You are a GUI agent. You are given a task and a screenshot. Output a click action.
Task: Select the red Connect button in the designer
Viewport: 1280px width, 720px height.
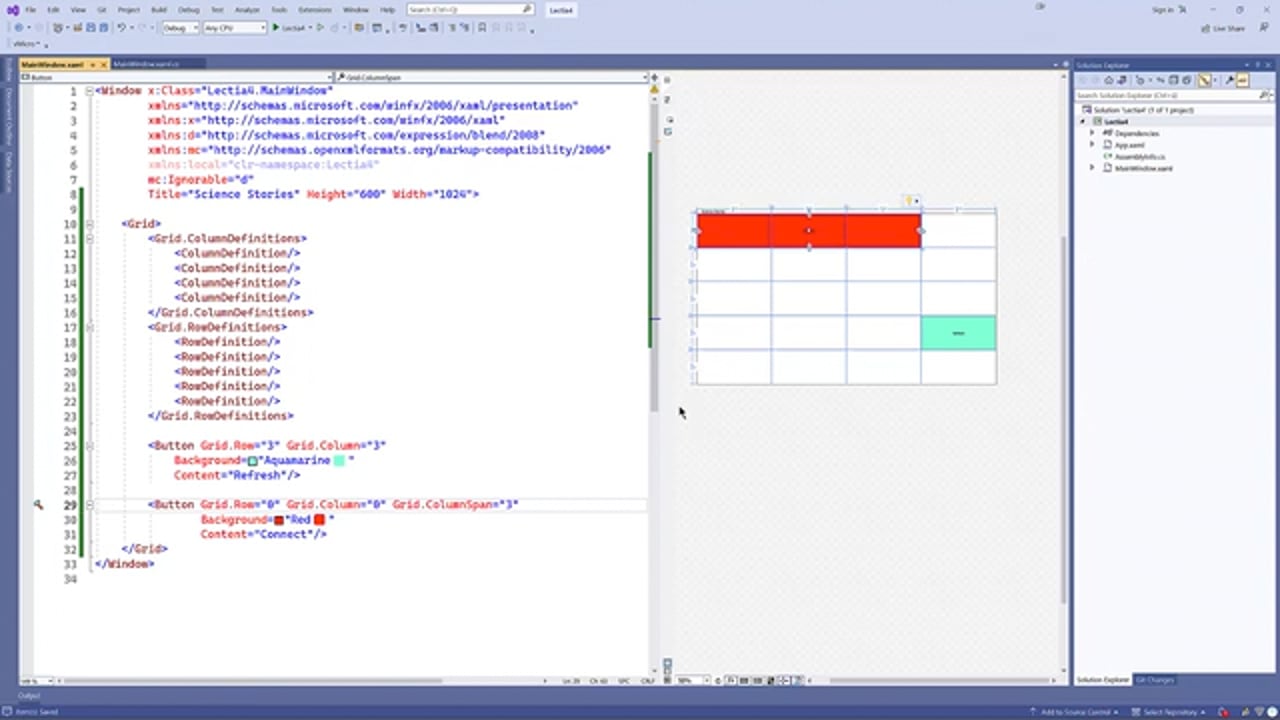[x=809, y=231]
